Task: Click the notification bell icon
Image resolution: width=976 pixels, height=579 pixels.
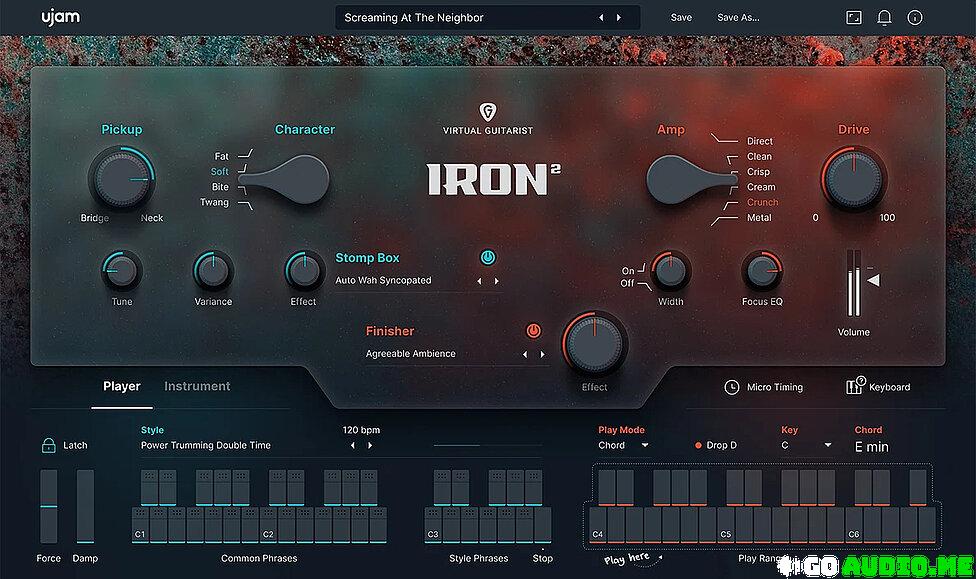Action: point(884,18)
